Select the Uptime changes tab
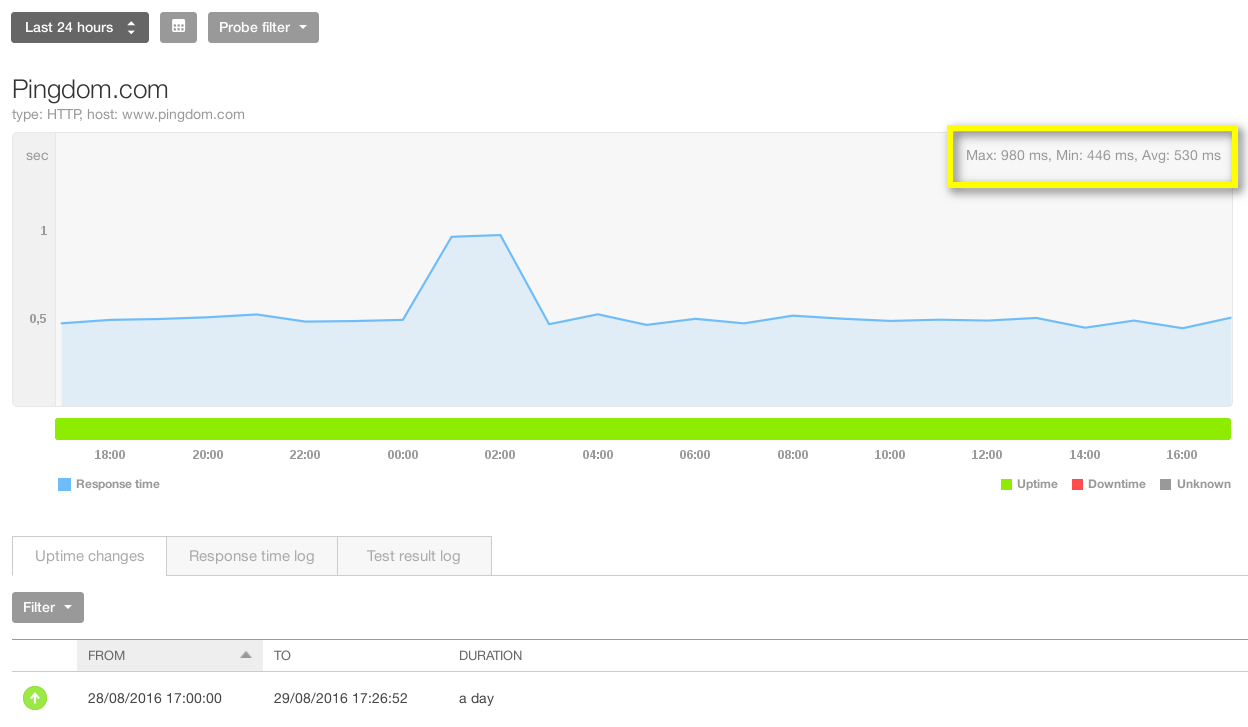The image size is (1248, 727). (x=89, y=556)
